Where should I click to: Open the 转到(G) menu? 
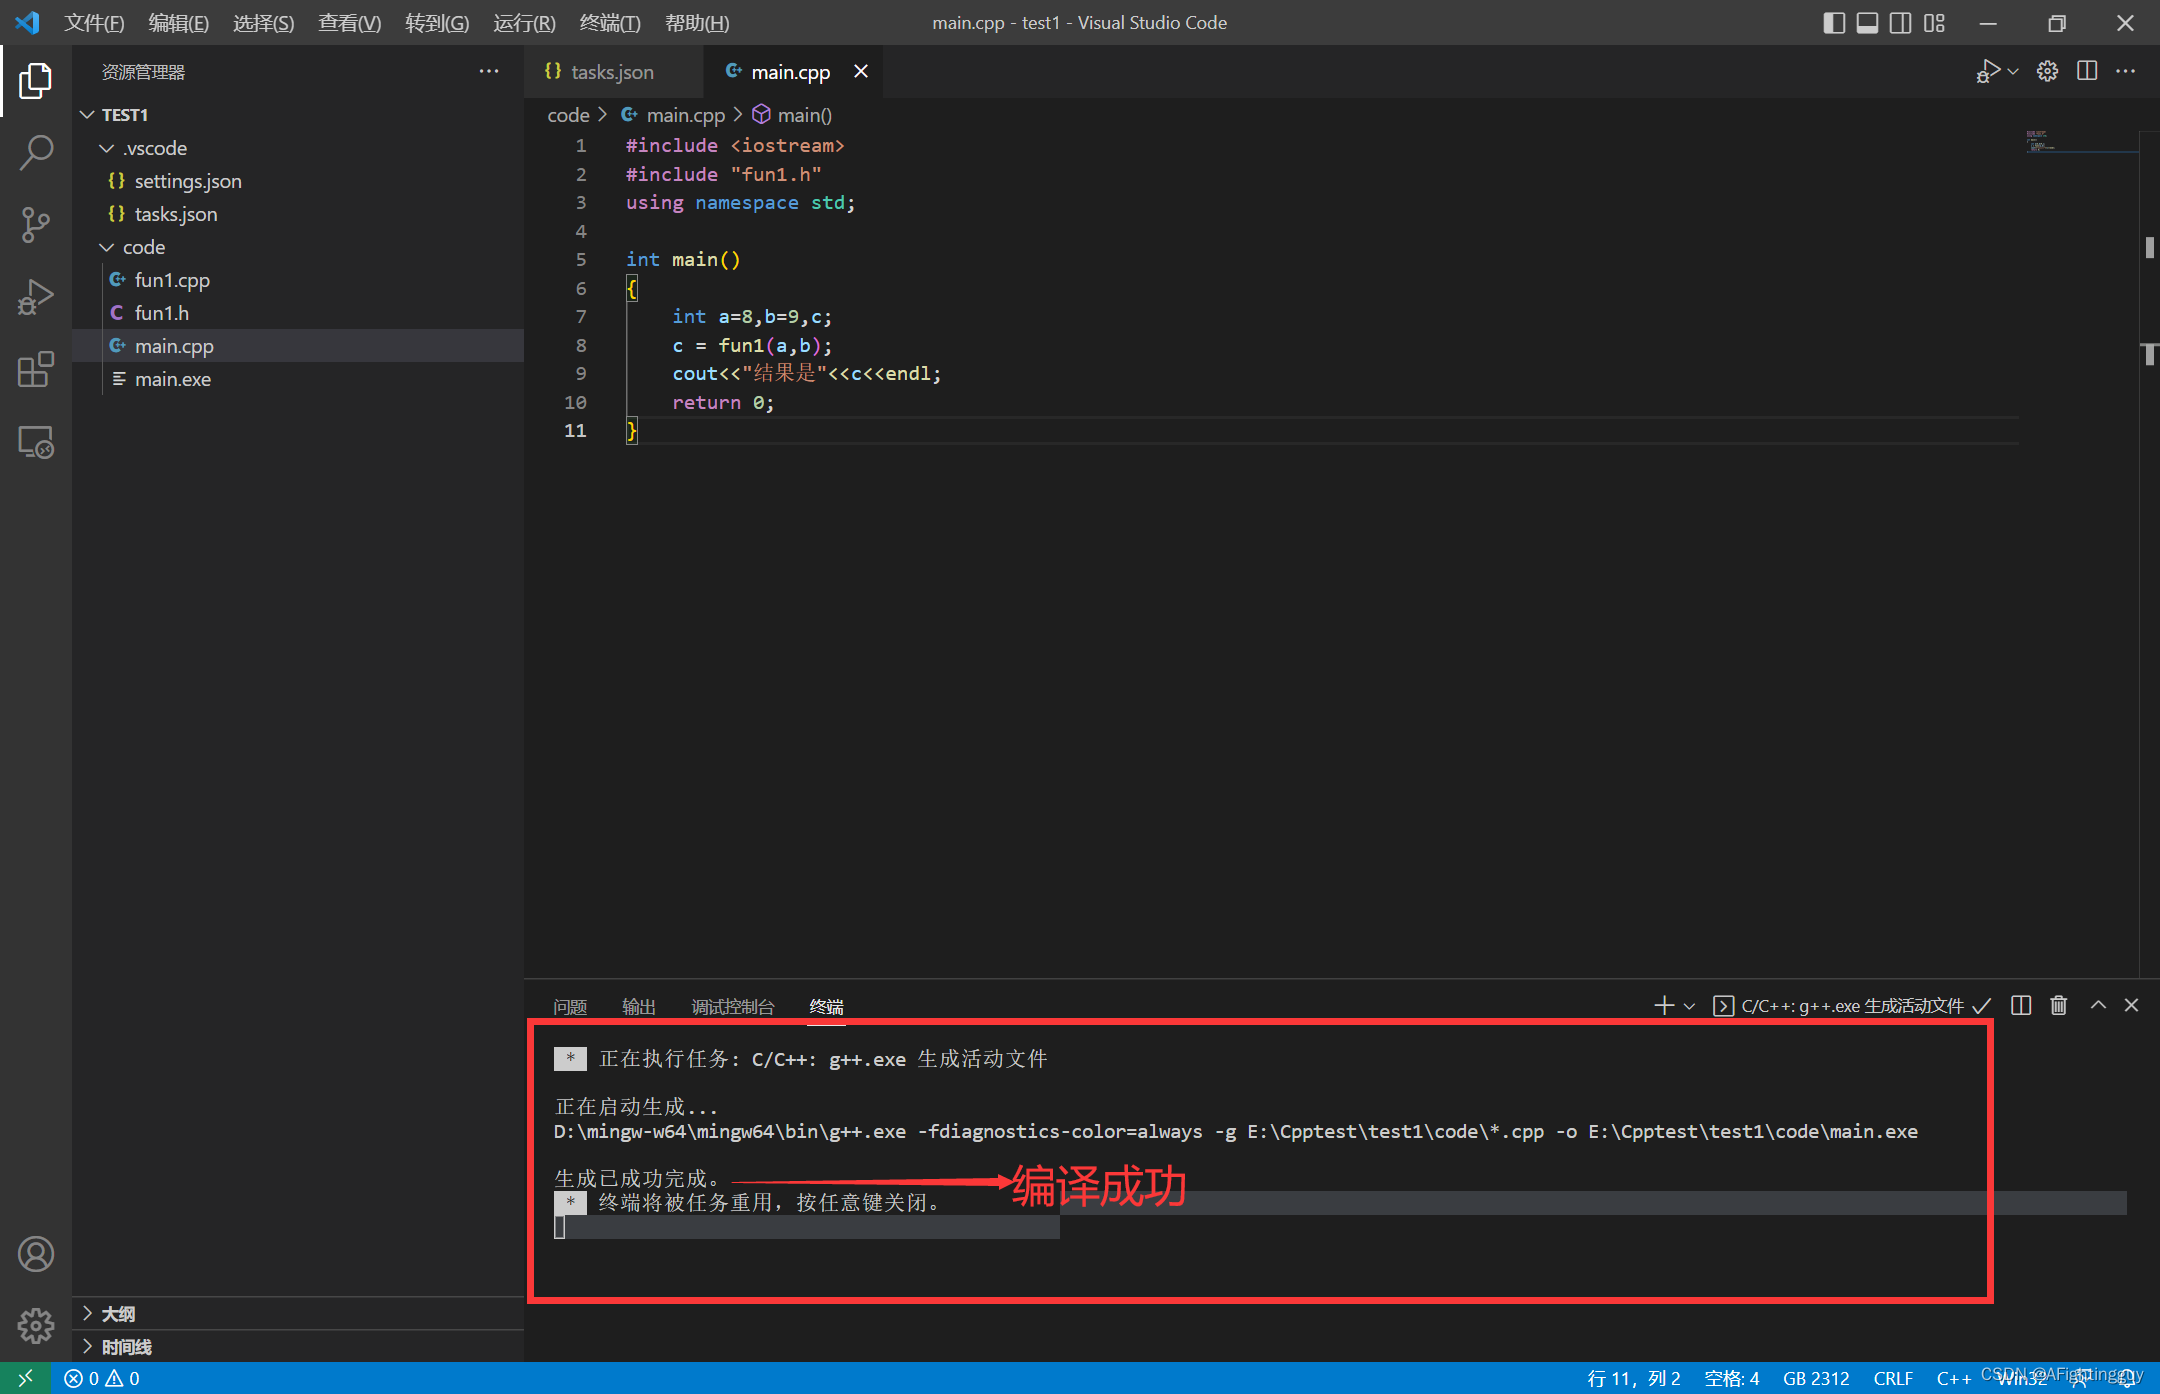[x=437, y=22]
